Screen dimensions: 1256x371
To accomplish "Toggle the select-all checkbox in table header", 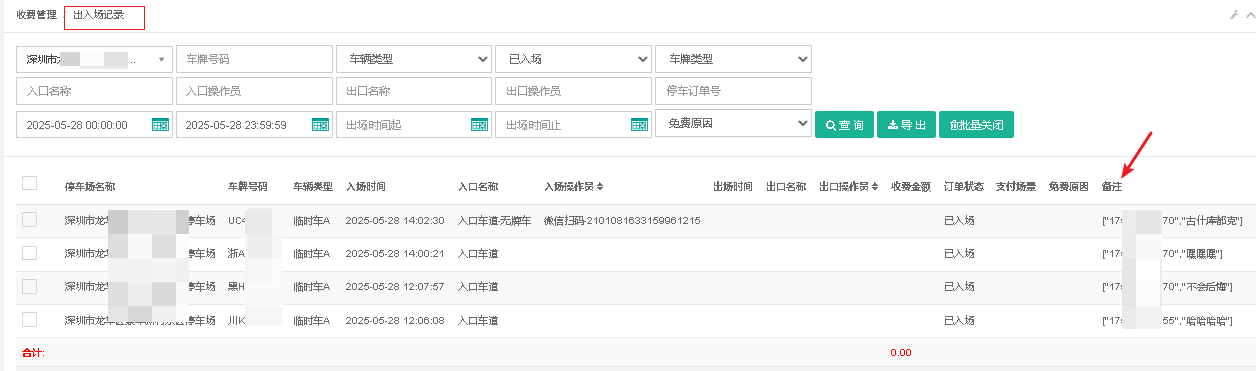I will coord(29,183).
